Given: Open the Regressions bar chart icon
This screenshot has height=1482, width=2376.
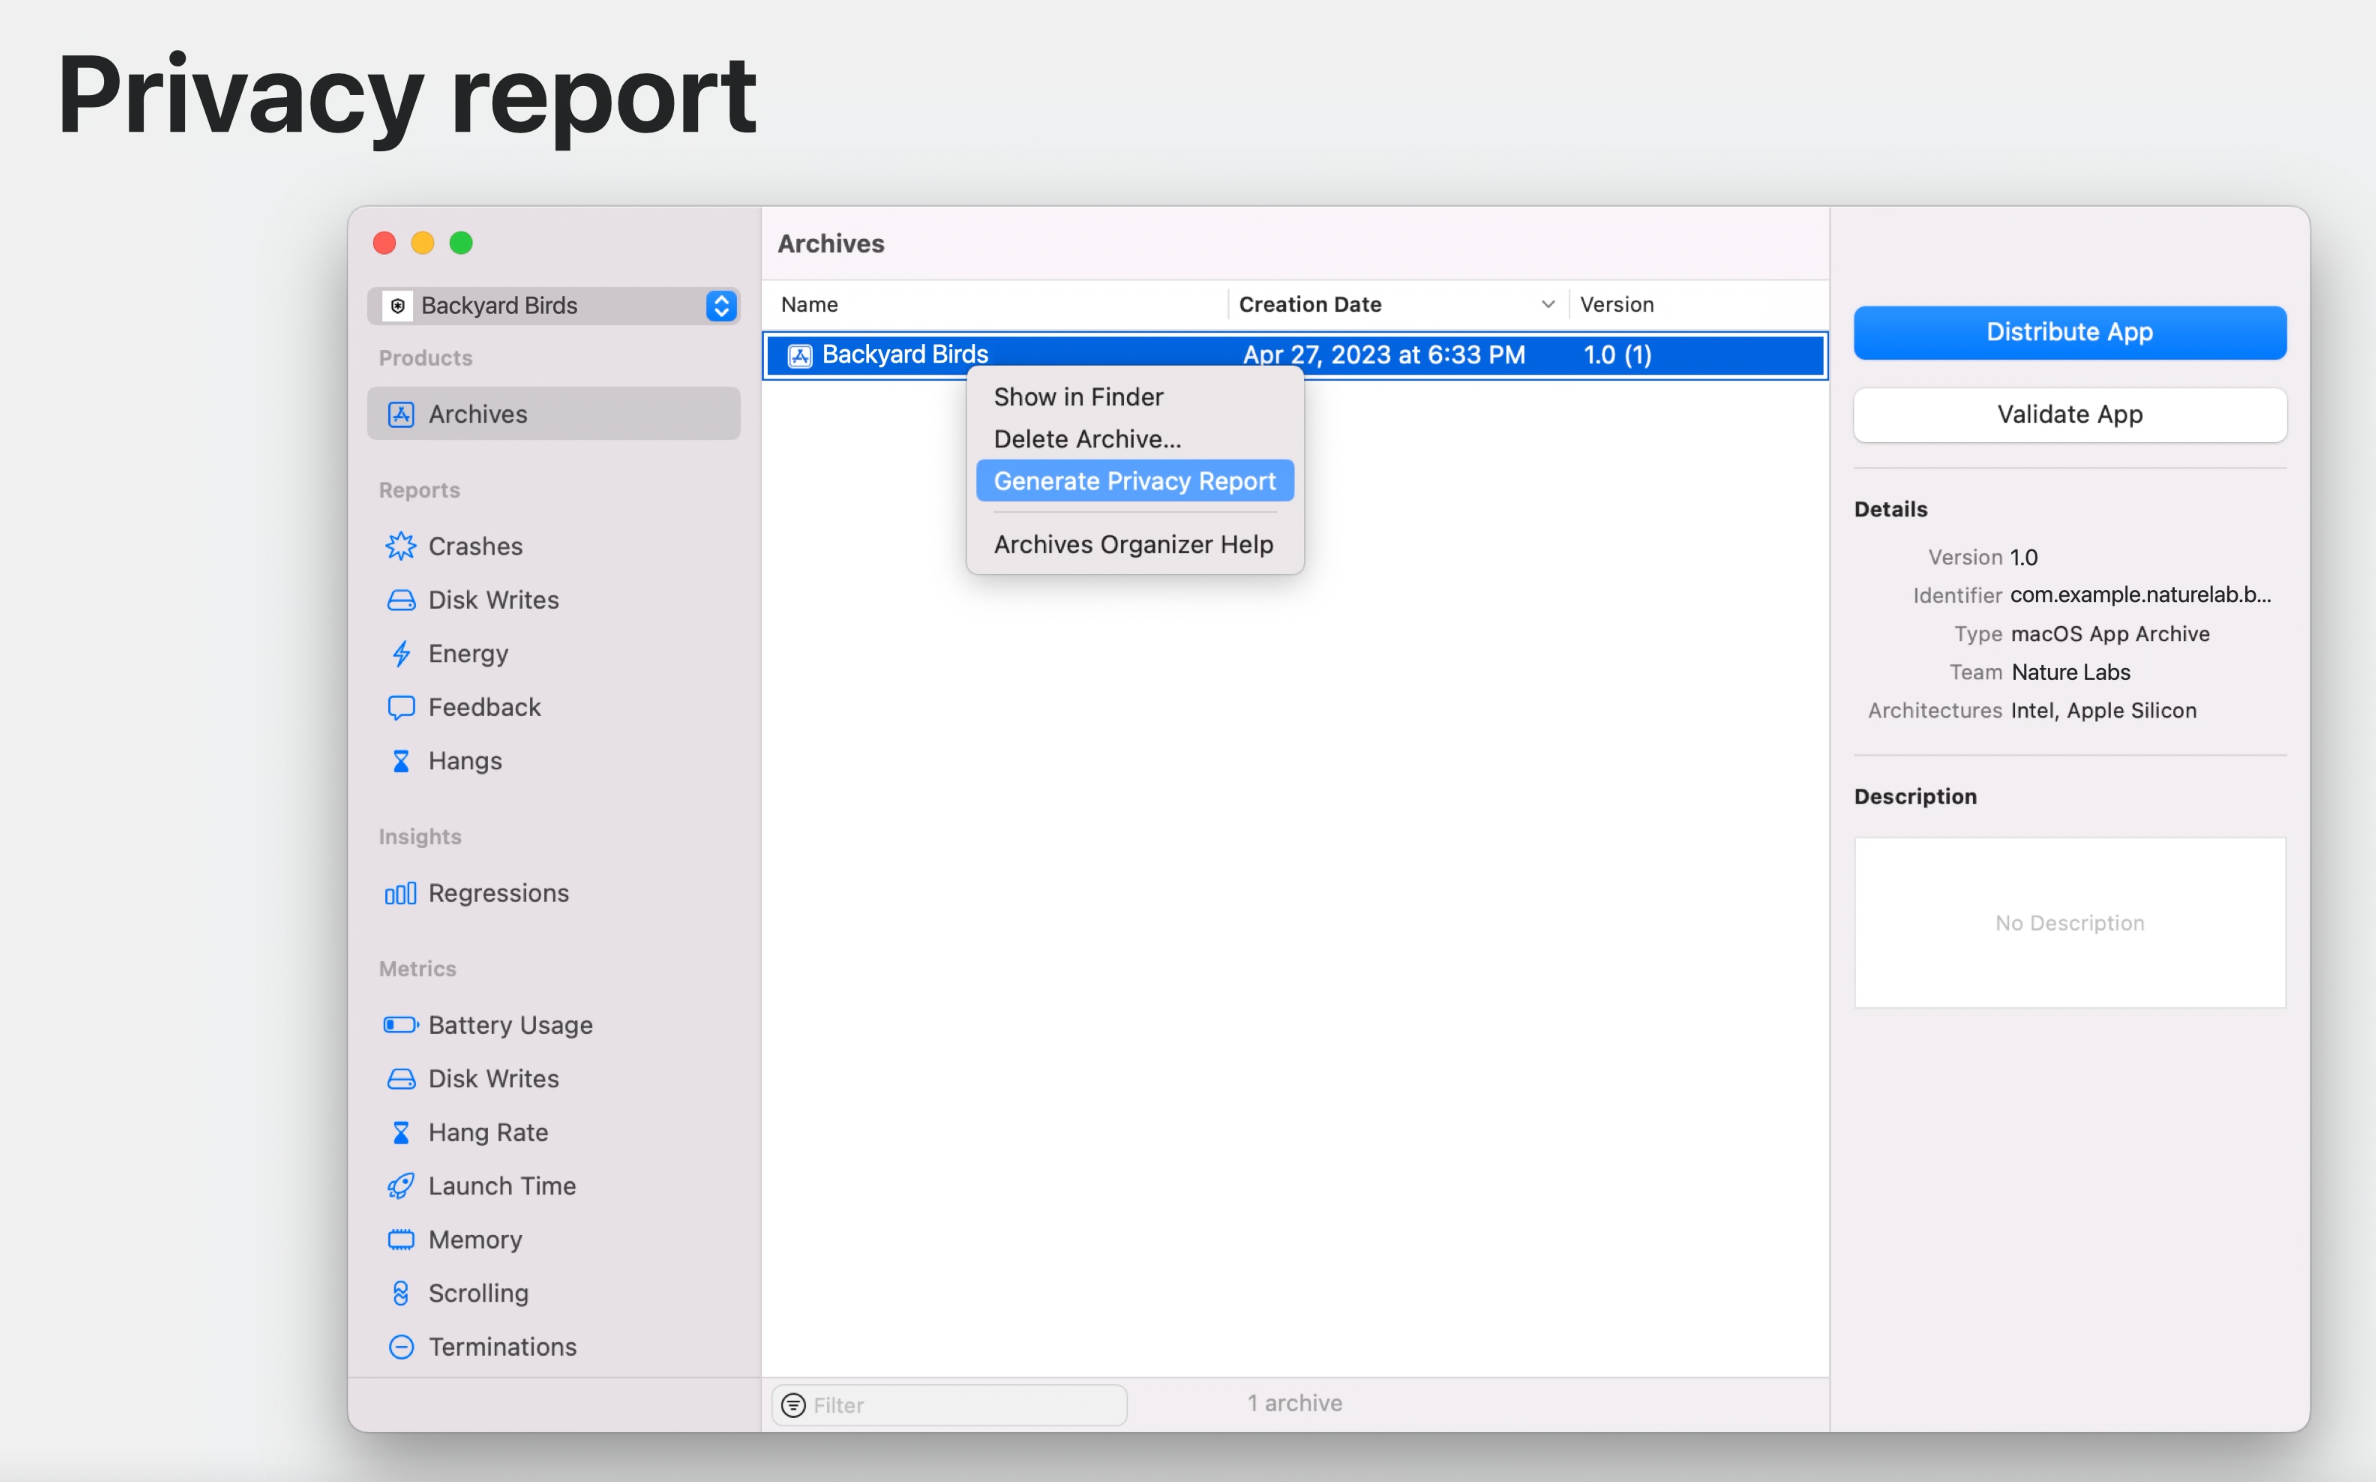Looking at the screenshot, I should tap(400, 893).
